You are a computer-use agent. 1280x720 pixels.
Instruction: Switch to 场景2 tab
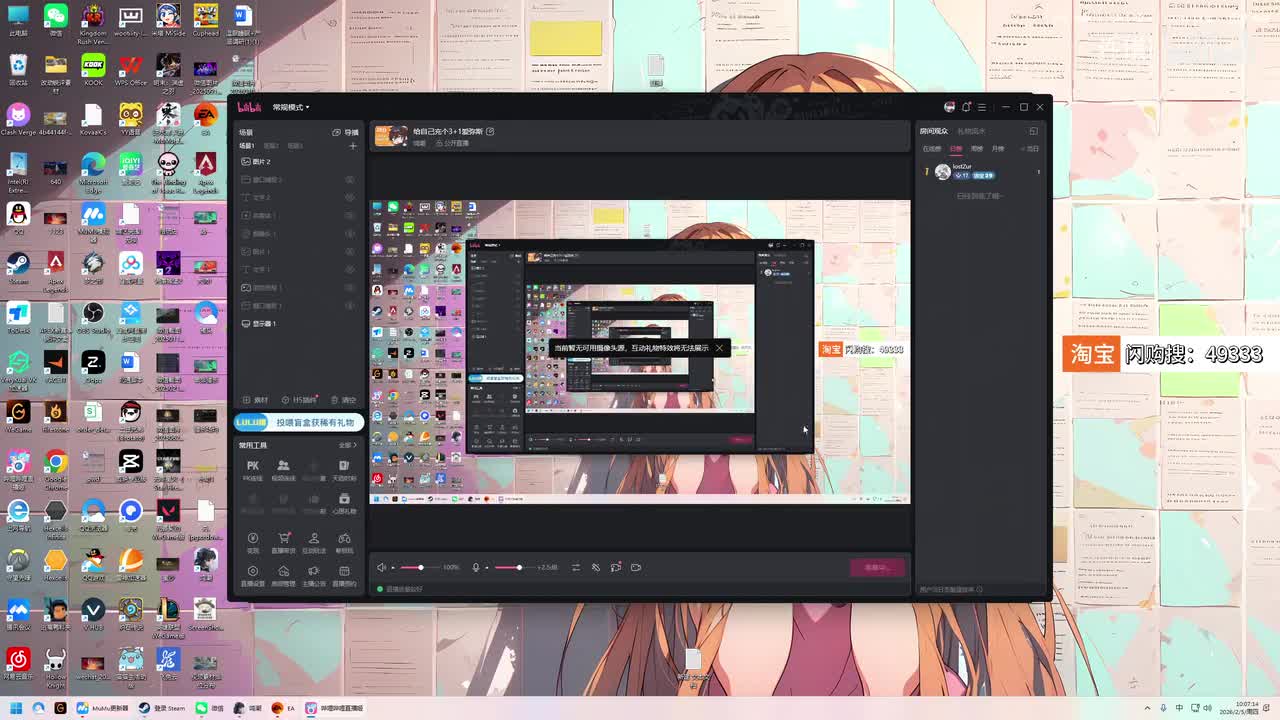271,146
